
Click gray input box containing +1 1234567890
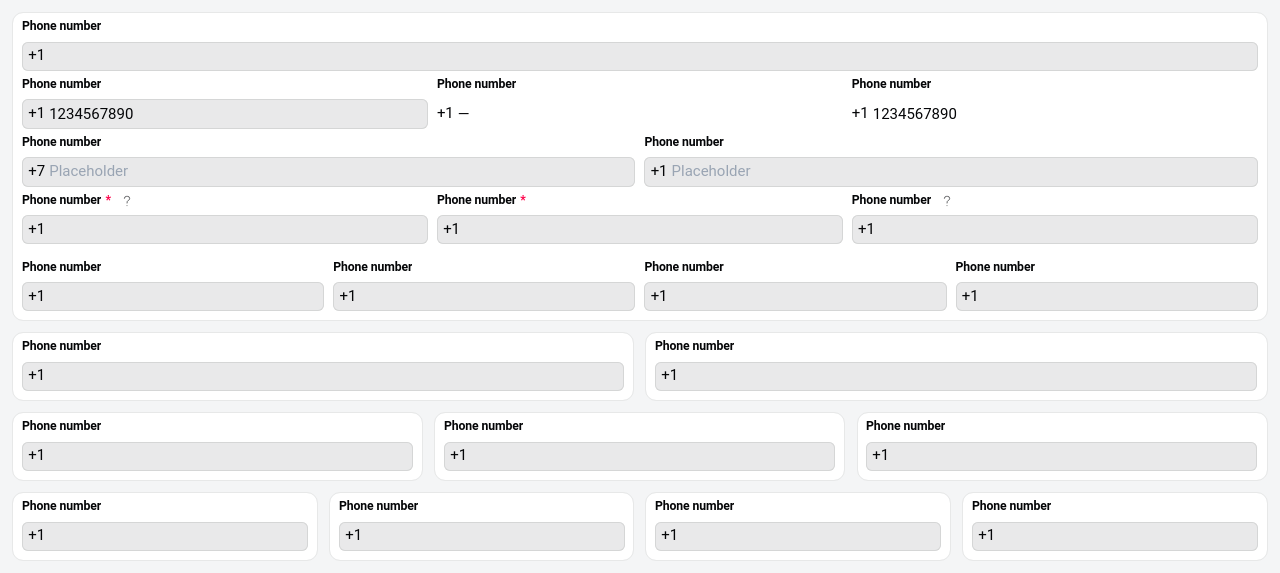225,114
